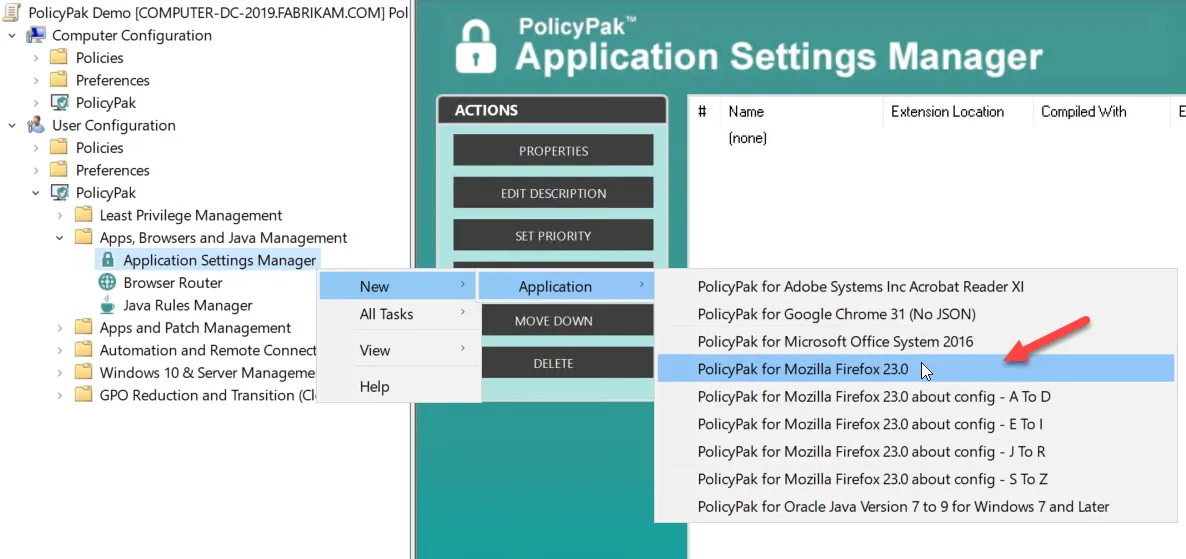This screenshot has height=559, width=1186.
Task: Select PolicyPak for Oracle Java Version 7 to 9
Action: click(x=915, y=506)
